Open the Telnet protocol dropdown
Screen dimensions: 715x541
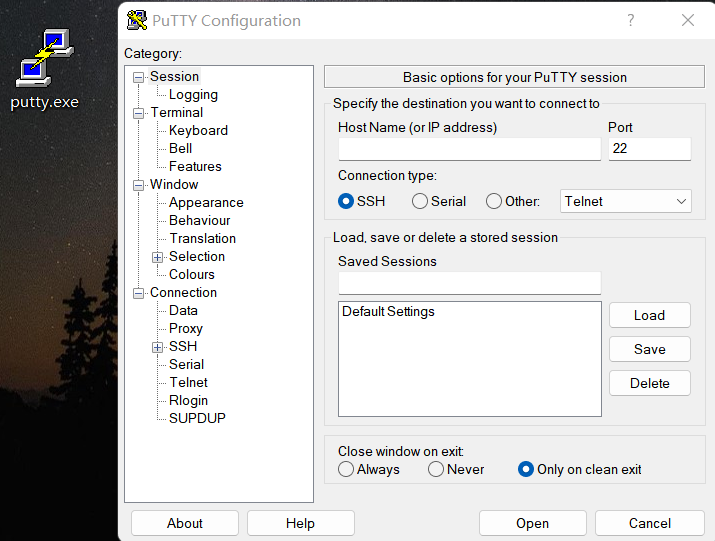[x=626, y=201]
